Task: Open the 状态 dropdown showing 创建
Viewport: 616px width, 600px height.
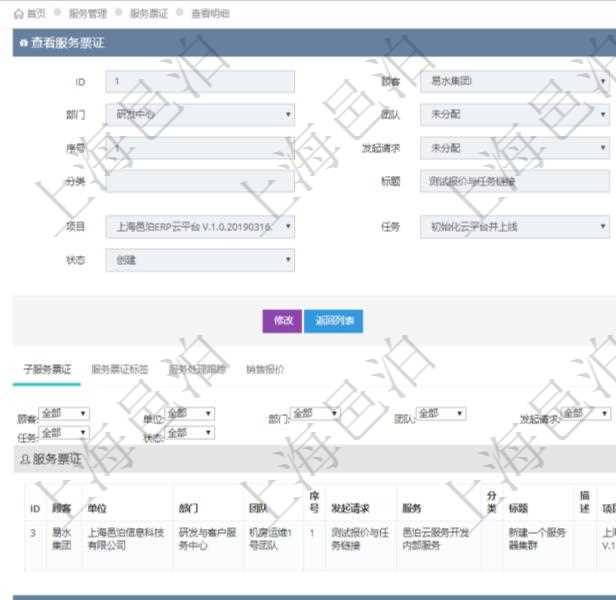Action: click(200, 260)
